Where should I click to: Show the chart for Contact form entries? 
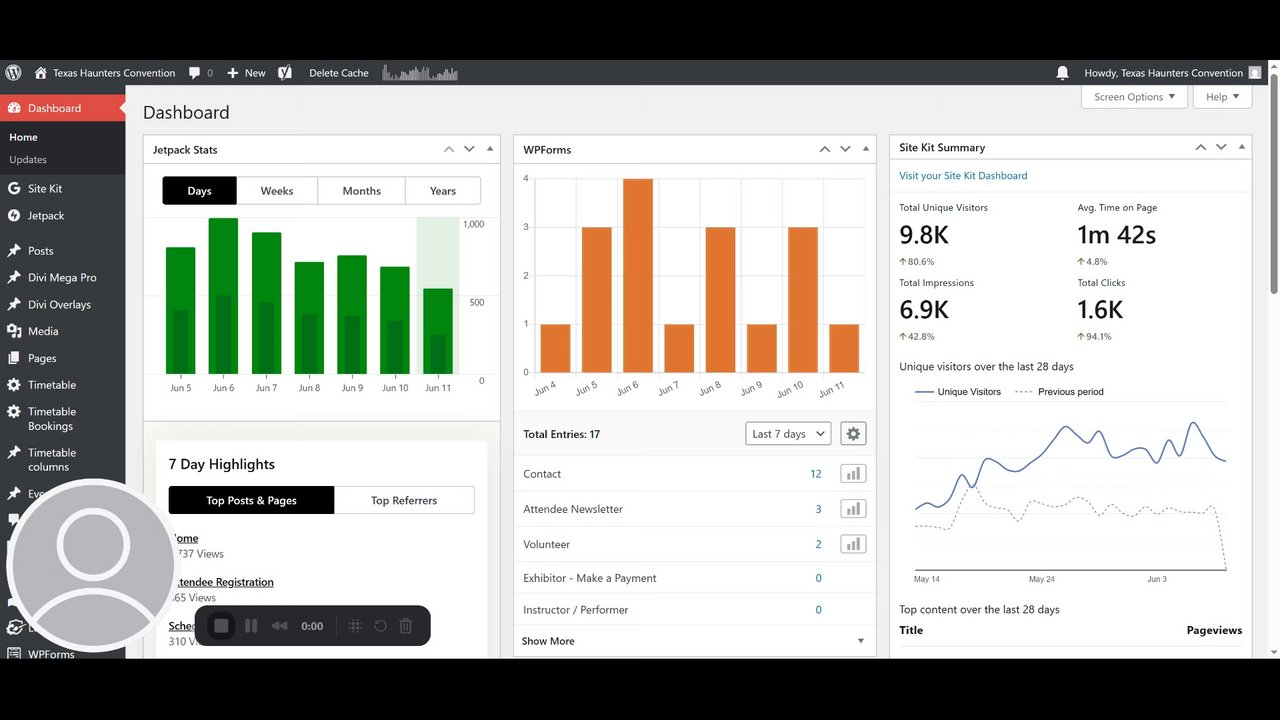point(853,474)
